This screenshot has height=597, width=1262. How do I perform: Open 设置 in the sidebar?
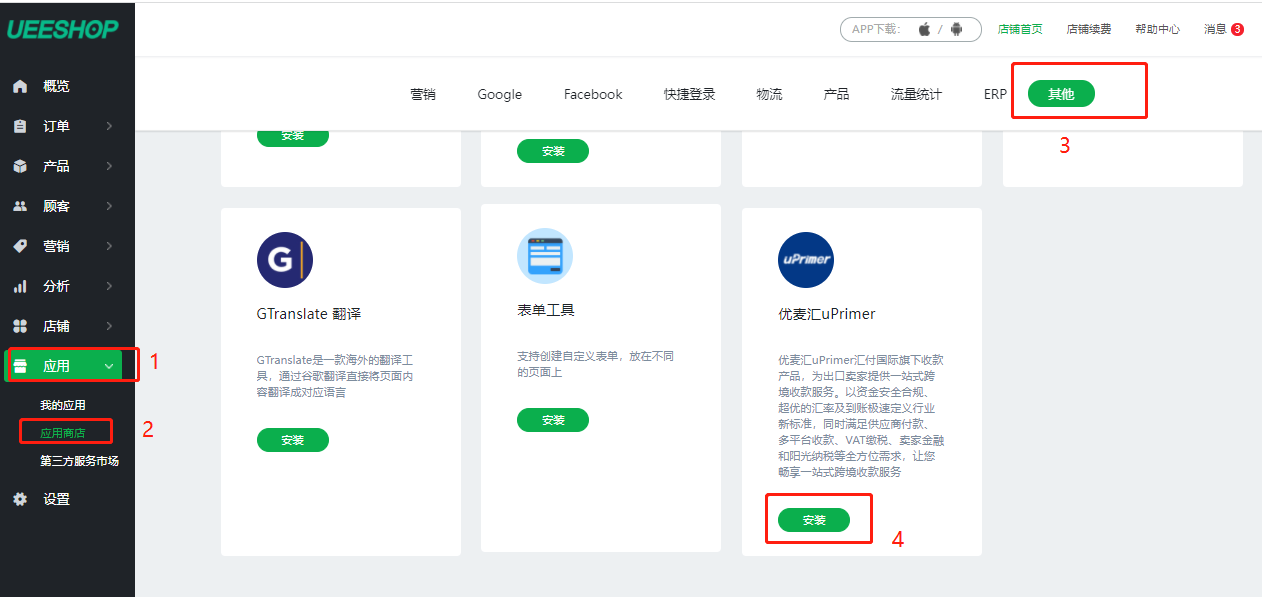coord(56,499)
